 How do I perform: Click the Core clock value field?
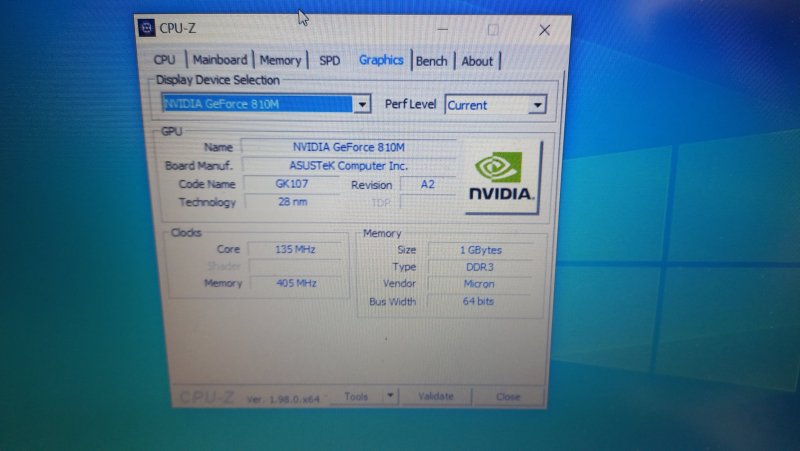(x=297, y=249)
